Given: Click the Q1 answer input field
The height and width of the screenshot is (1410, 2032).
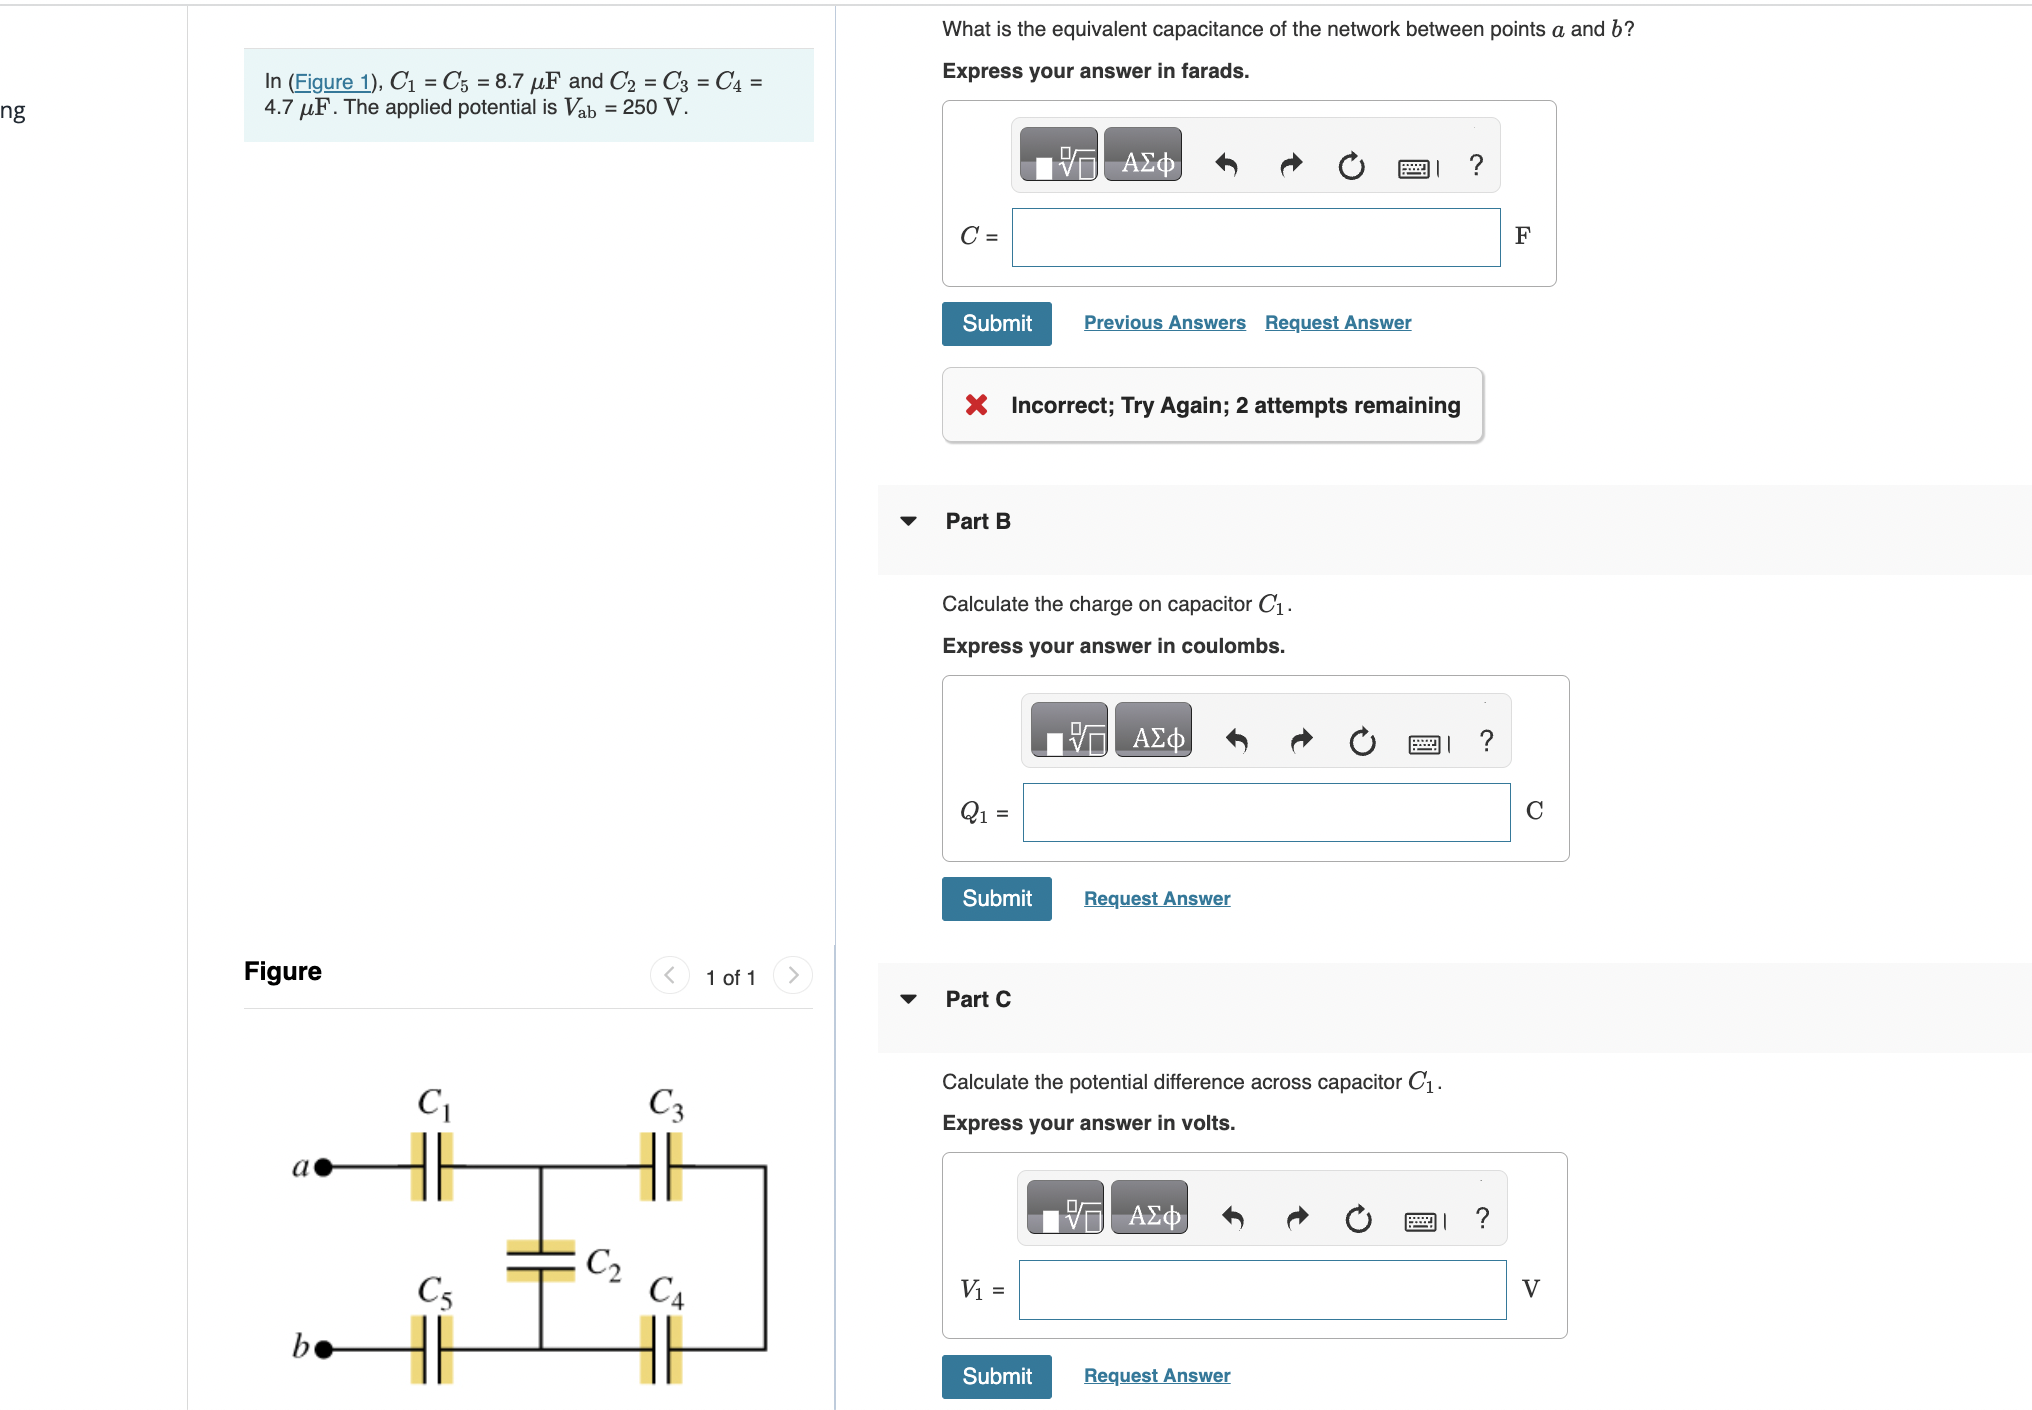Looking at the screenshot, I should click(1265, 812).
